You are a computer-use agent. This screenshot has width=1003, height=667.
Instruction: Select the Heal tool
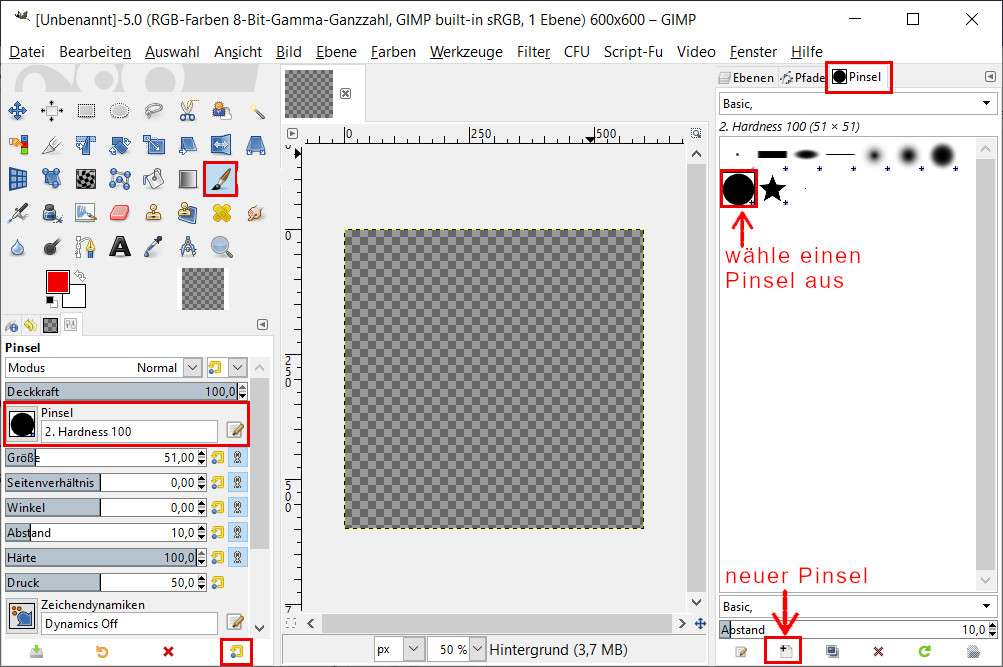(x=221, y=212)
